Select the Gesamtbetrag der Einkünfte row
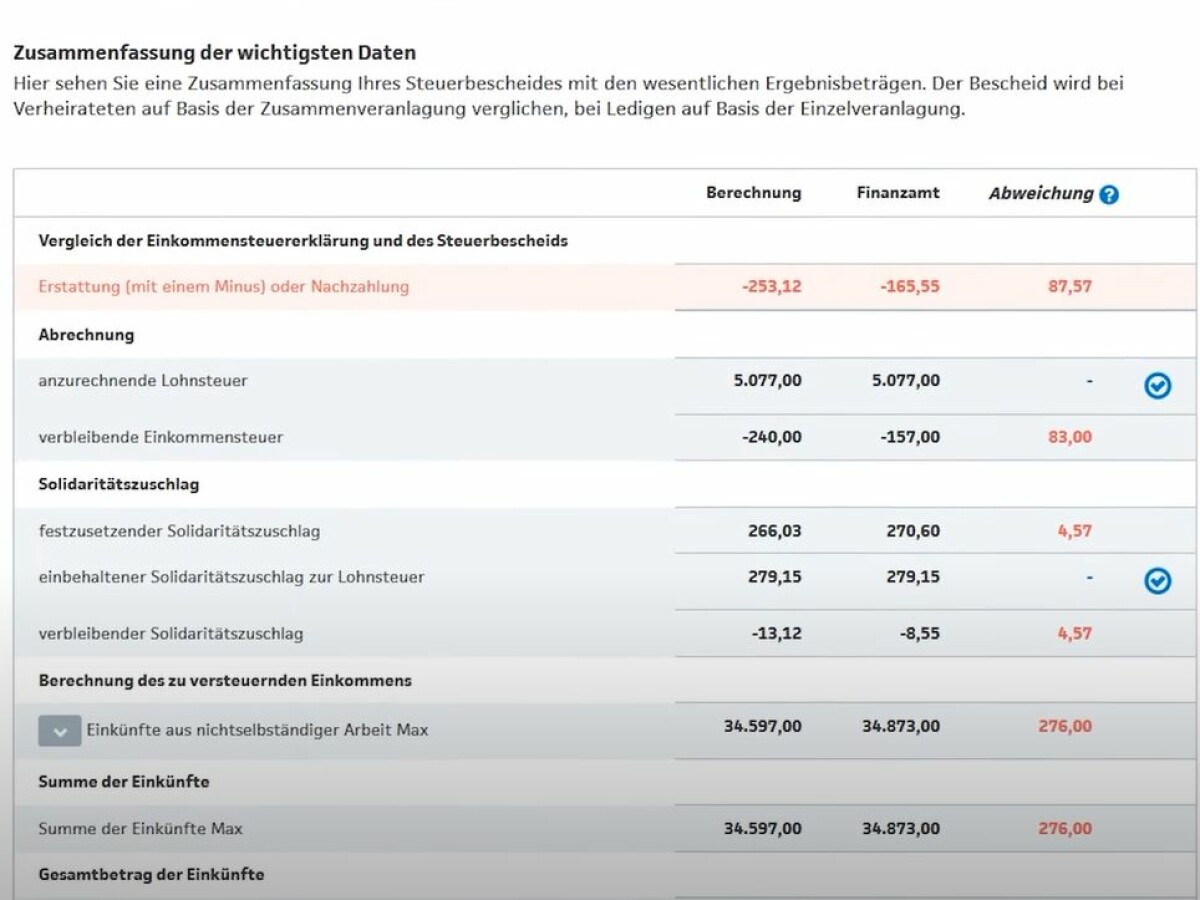Image resolution: width=1200 pixels, height=900 pixels. [148, 874]
